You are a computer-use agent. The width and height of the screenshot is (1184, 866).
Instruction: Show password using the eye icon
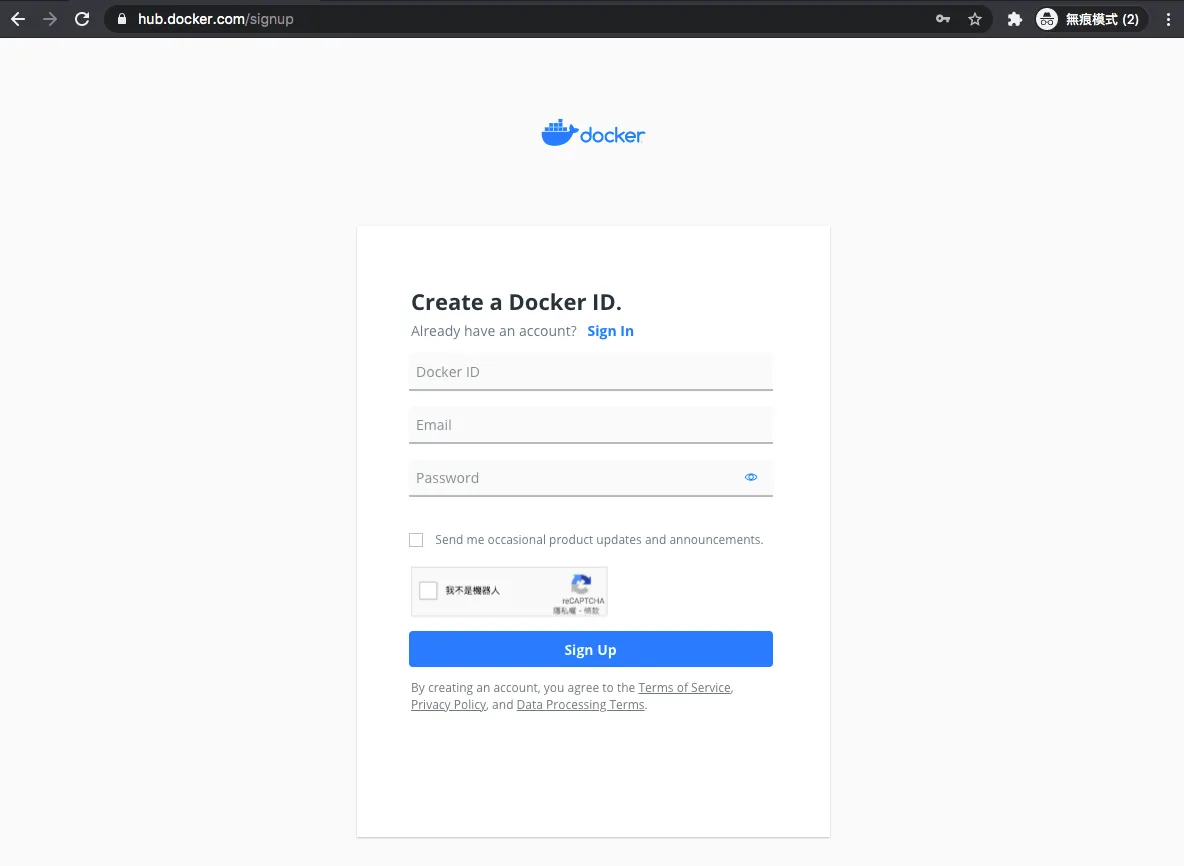coord(751,477)
